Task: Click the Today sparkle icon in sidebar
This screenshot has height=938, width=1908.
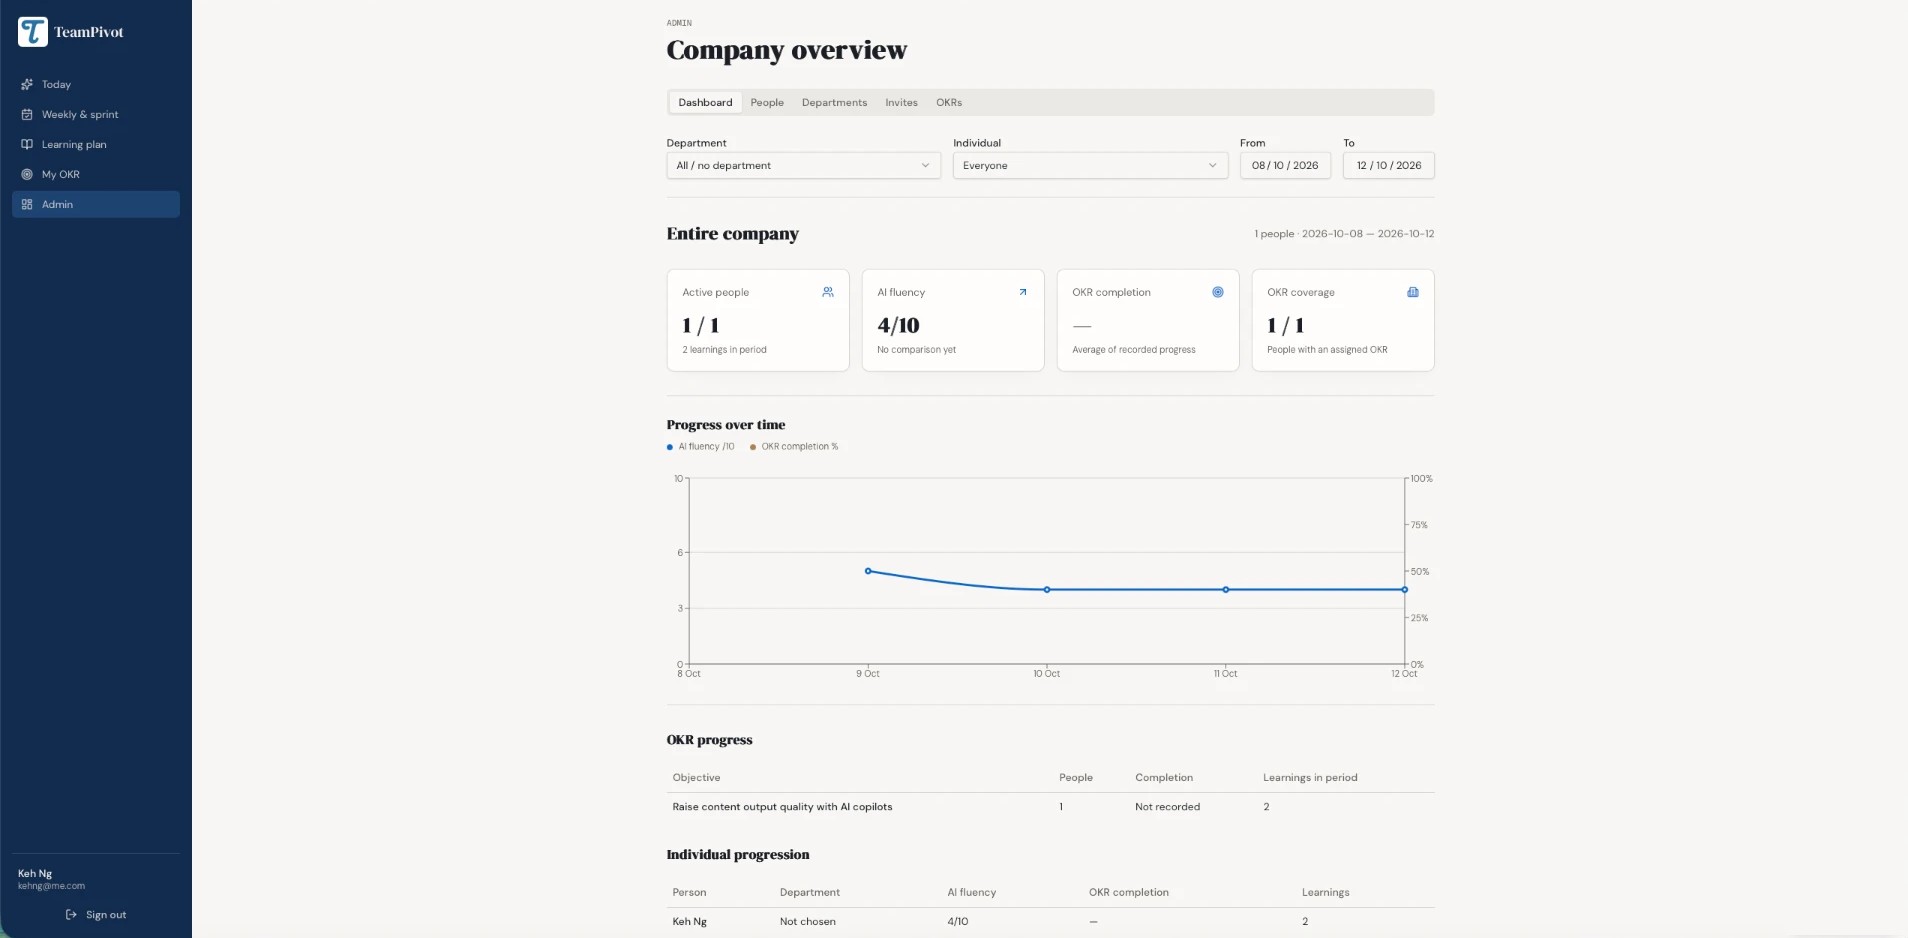Action: [27, 84]
